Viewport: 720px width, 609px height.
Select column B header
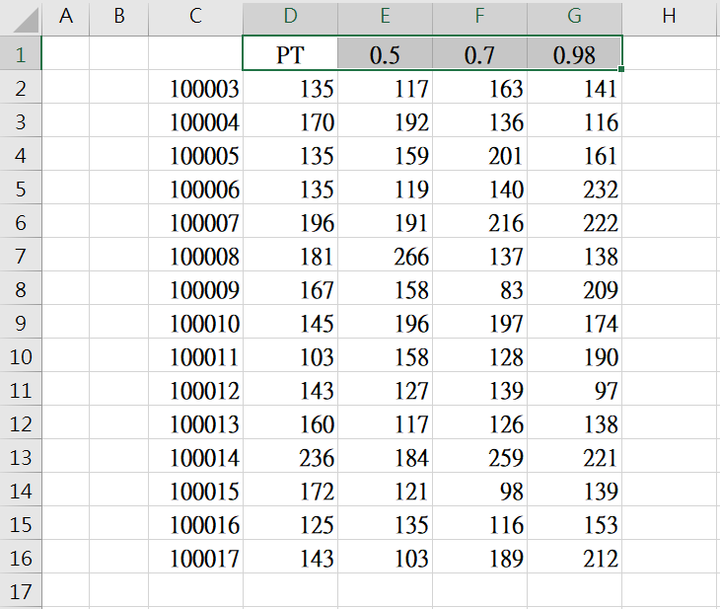pos(119,17)
